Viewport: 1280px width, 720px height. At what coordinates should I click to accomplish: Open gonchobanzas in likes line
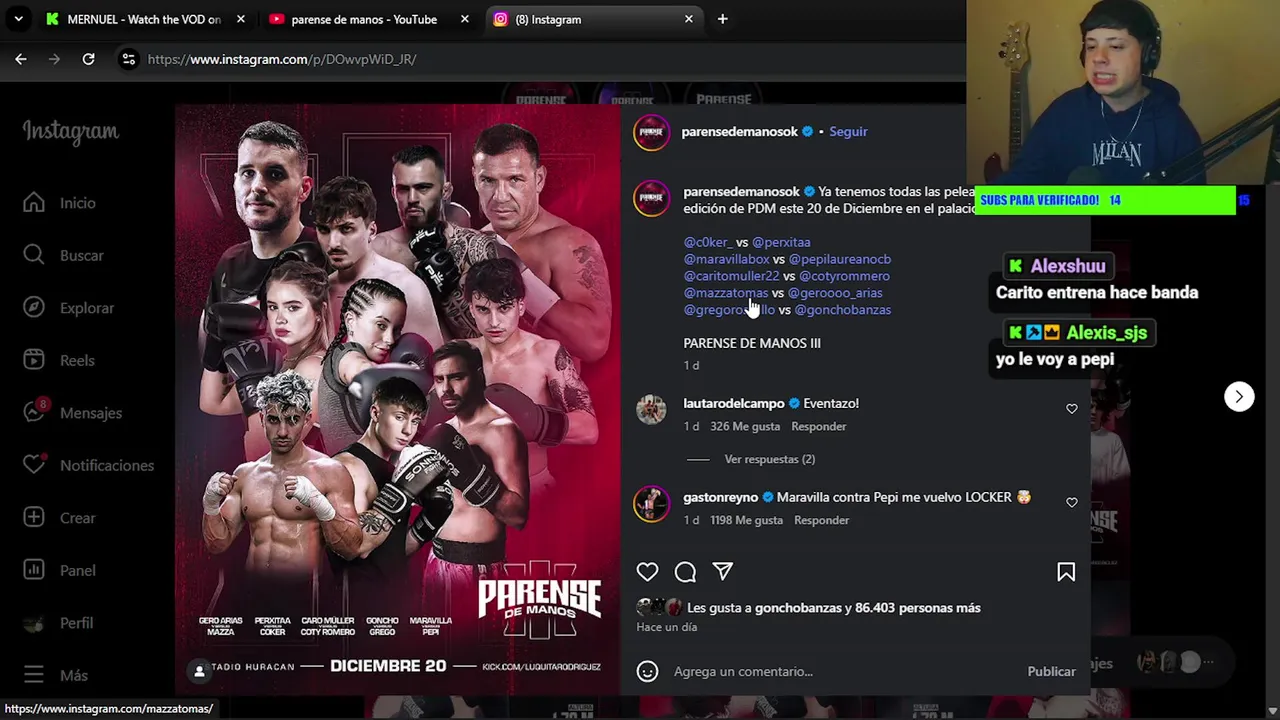tap(798, 608)
